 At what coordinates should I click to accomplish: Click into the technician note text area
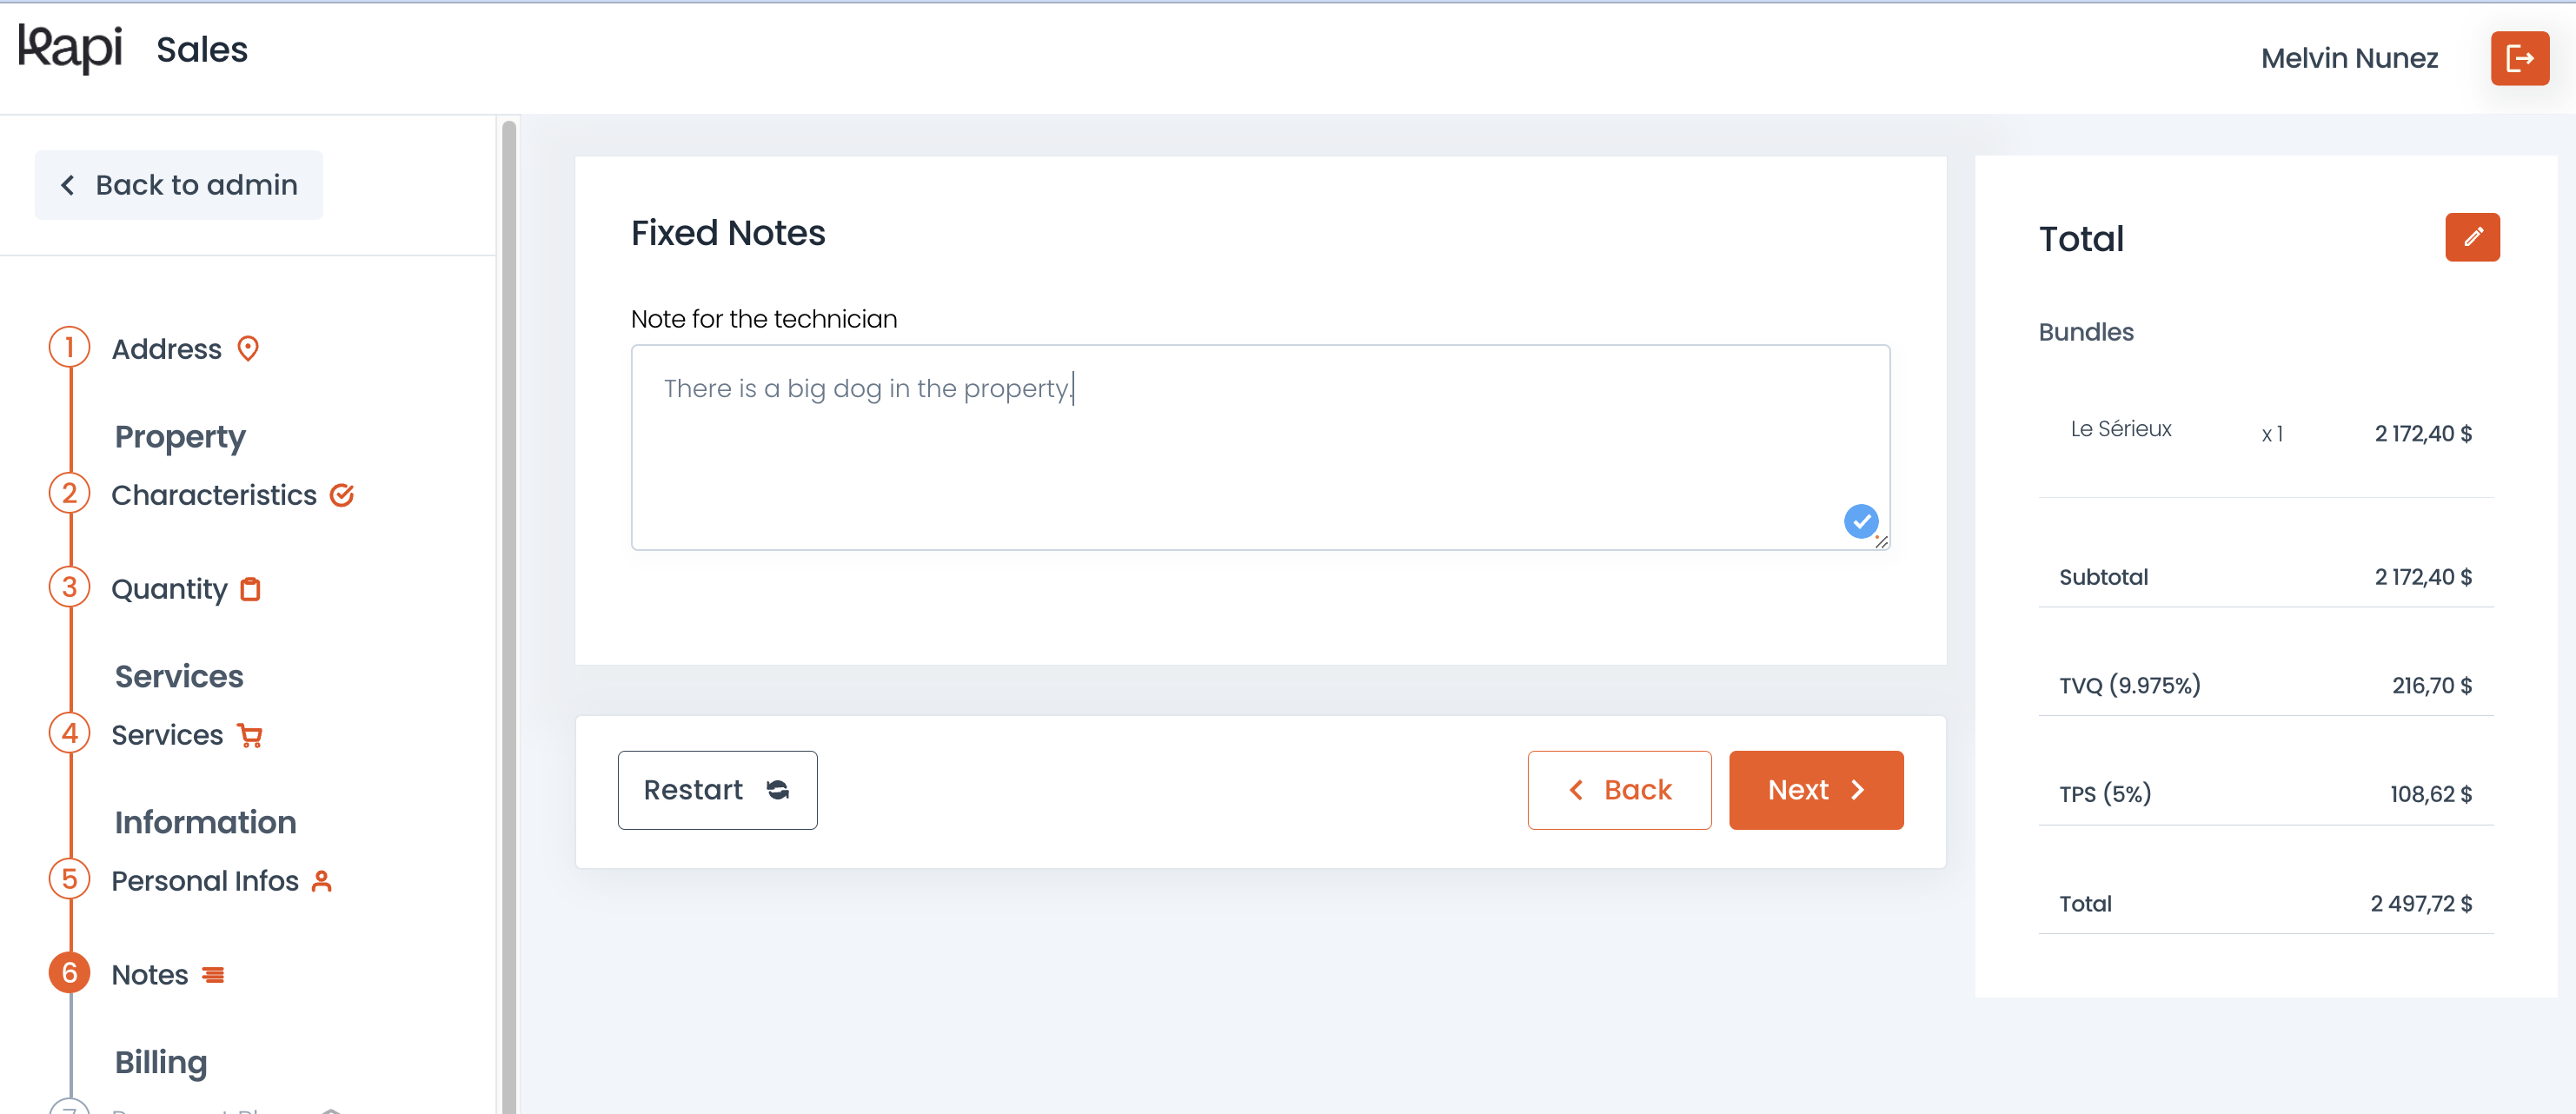click(1260, 447)
